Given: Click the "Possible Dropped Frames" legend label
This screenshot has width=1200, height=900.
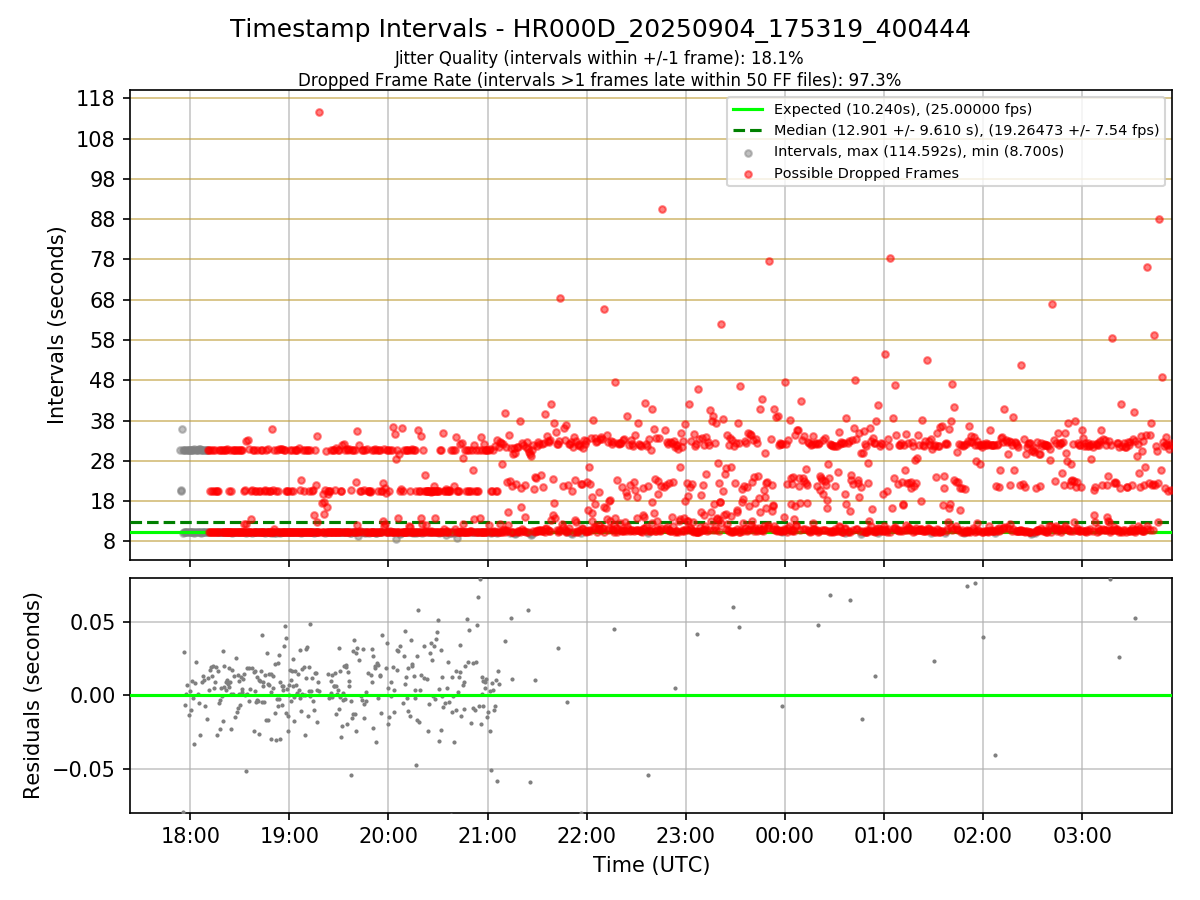Looking at the screenshot, I should (x=866, y=173).
